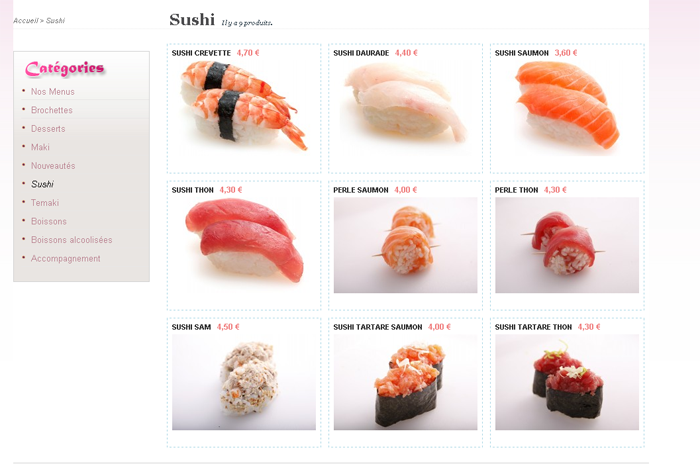Select the Temaki category

point(45,203)
